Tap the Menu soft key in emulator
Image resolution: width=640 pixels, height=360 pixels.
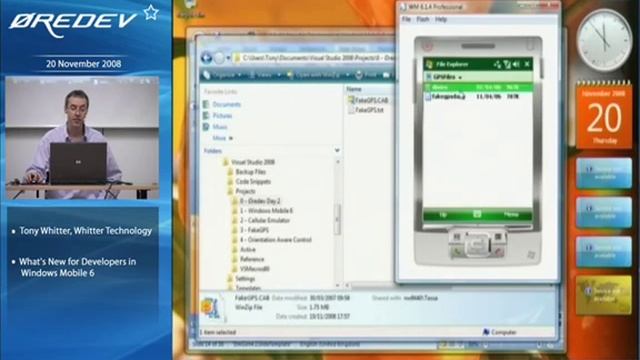511,215
